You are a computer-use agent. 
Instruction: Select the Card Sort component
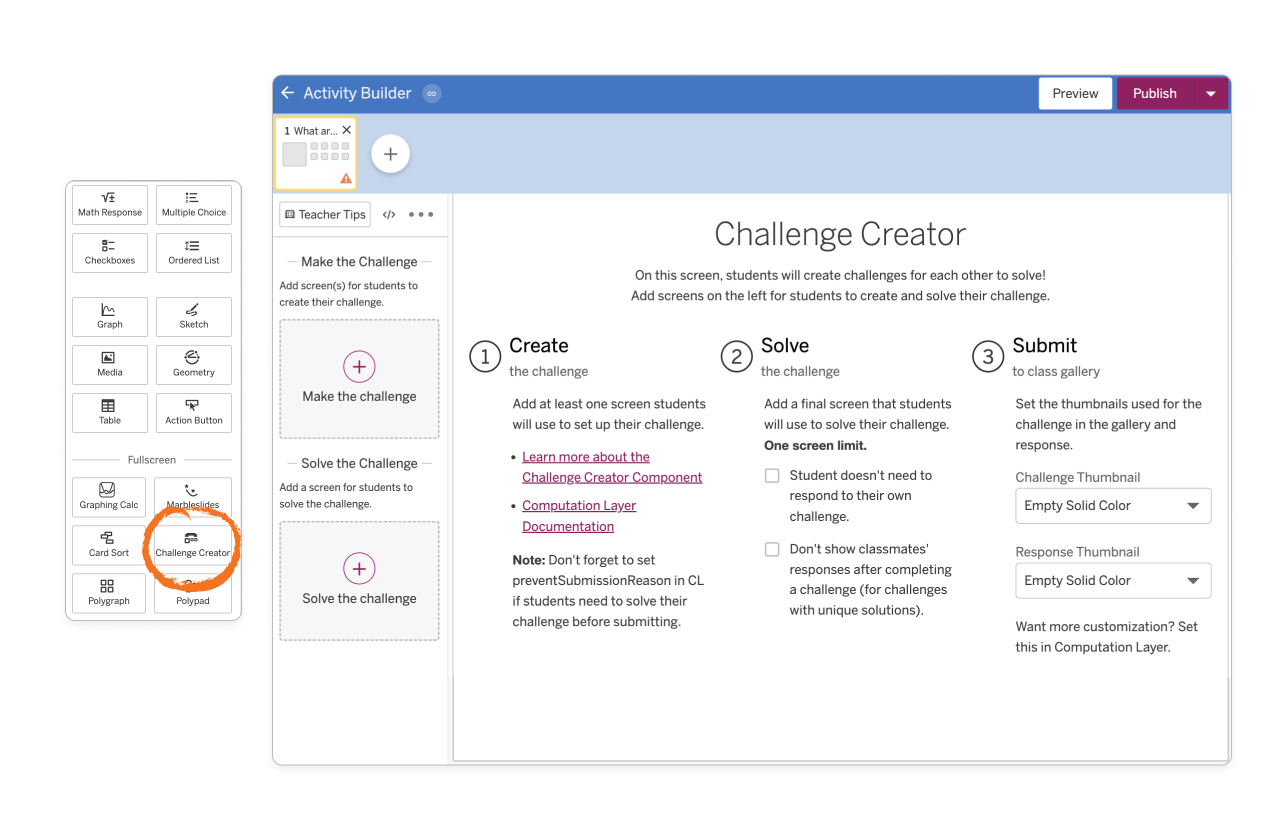109,545
